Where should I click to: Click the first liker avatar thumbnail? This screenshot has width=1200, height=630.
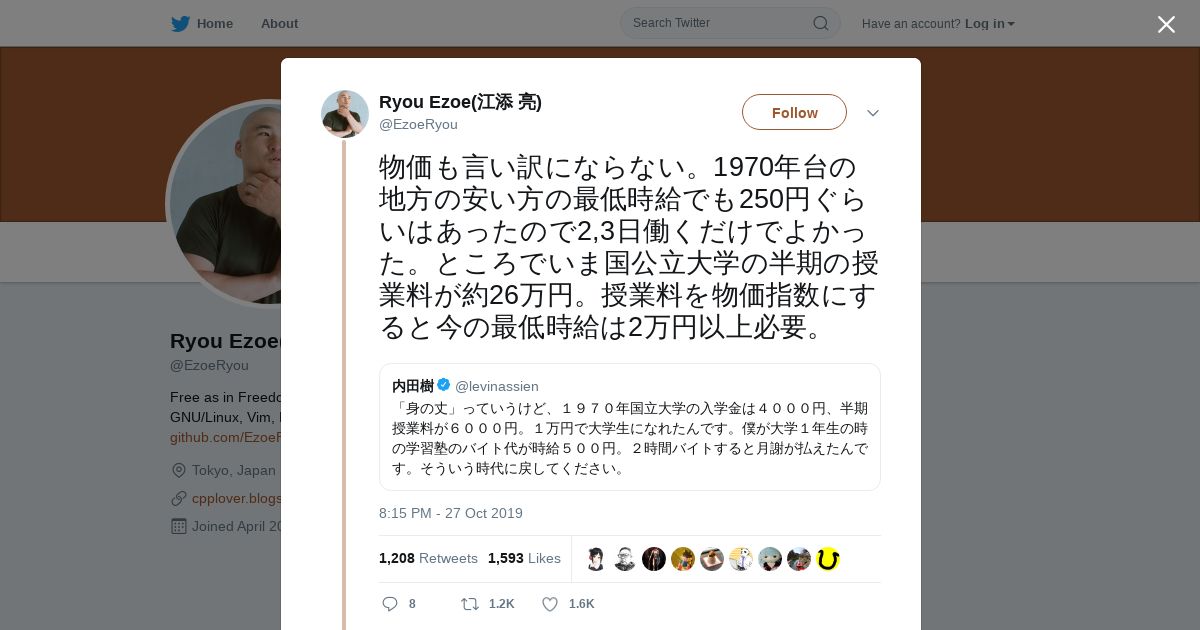point(596,559)
